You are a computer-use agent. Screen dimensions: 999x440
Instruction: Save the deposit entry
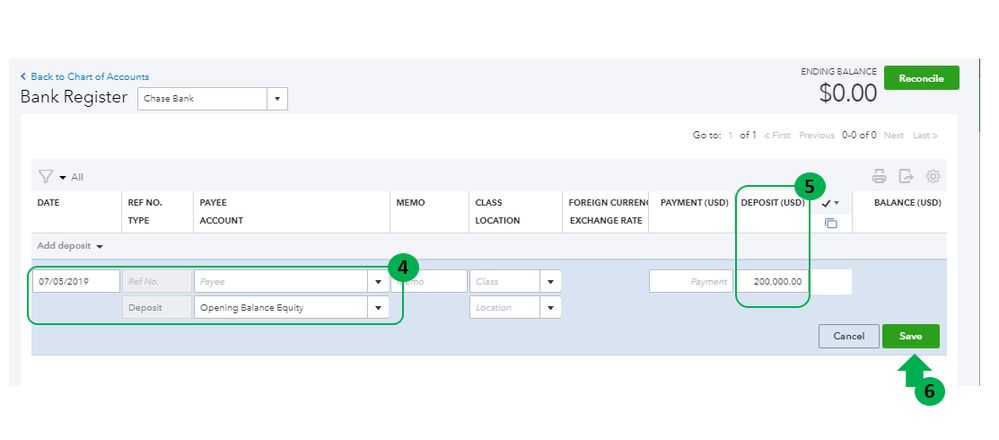910,336
